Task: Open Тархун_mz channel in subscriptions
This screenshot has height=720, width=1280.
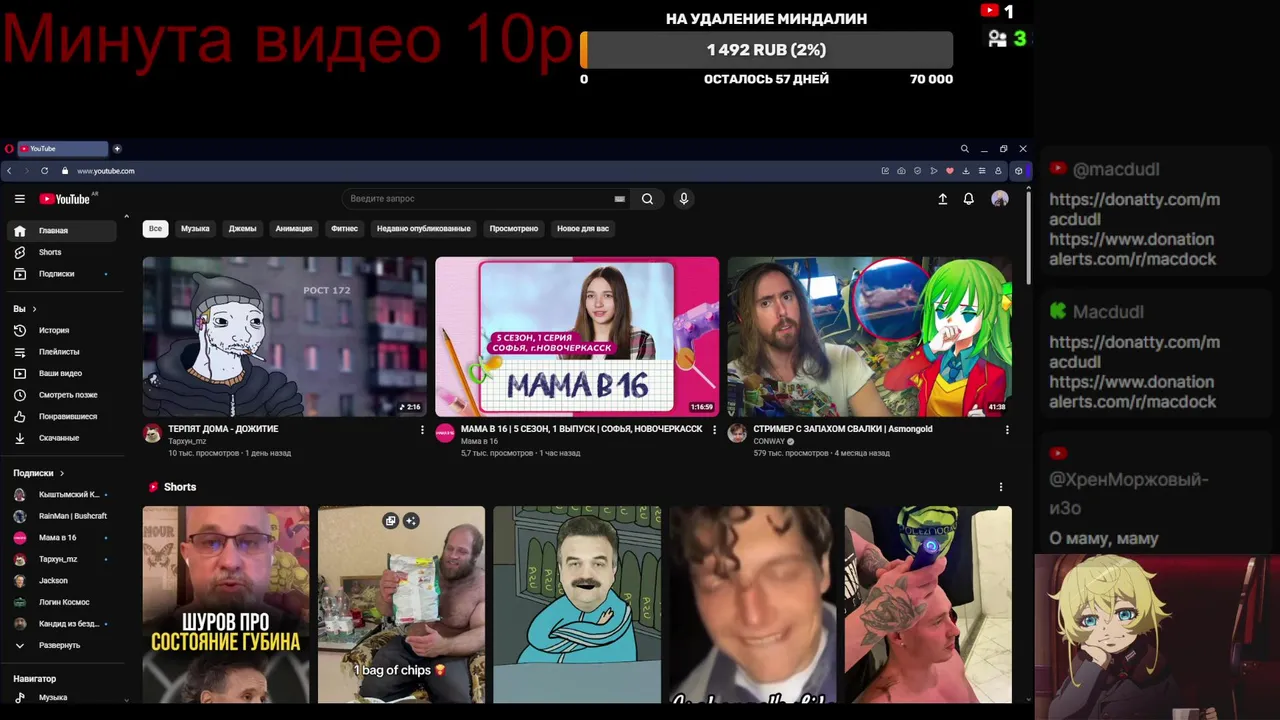Action: click(x=62, y=559)
